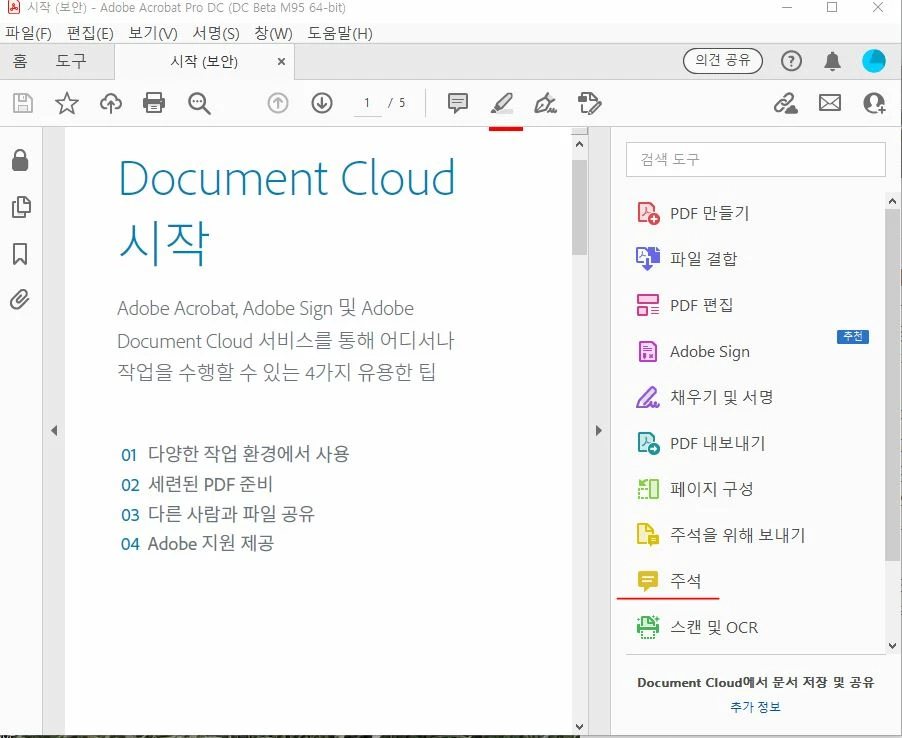Click tools pane scrollbar down arrow
Screen dimensions: 902x738
click(x=892, y=646)
